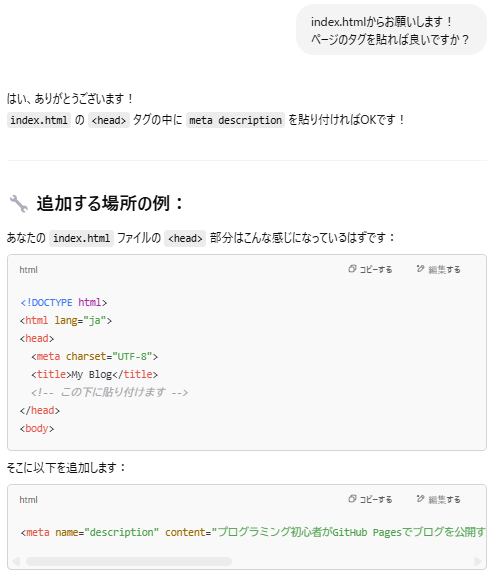Click the inline code meta description
The height and width of the screenshot is (576, 487).
point(235,120)
